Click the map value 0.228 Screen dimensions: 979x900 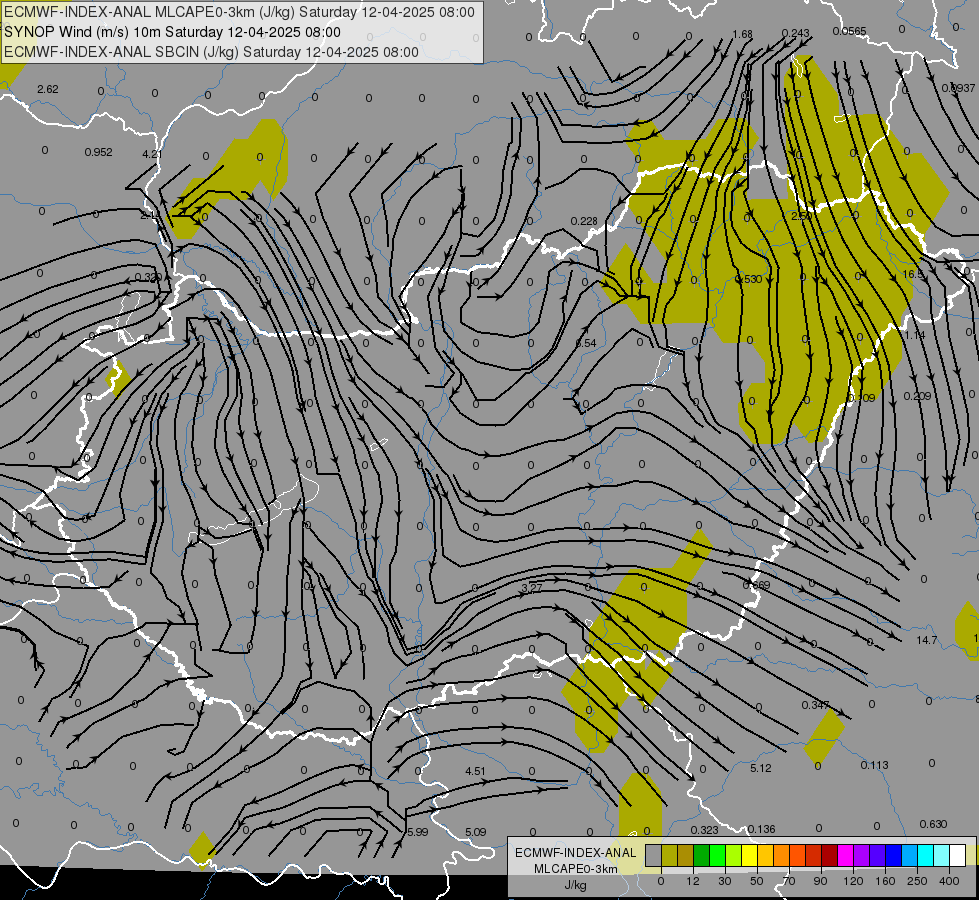(584, 221)
